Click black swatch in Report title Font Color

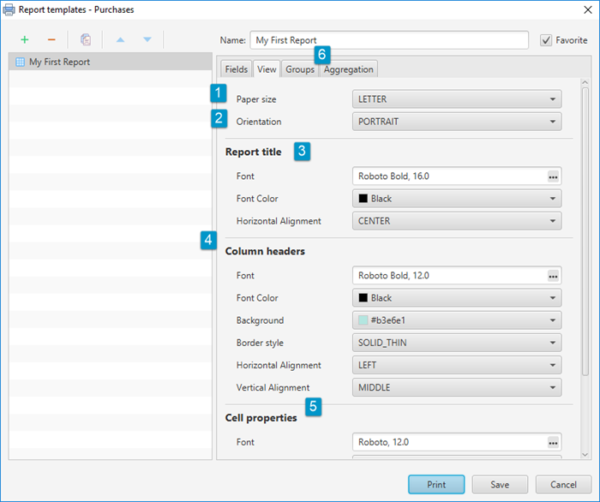363,199
